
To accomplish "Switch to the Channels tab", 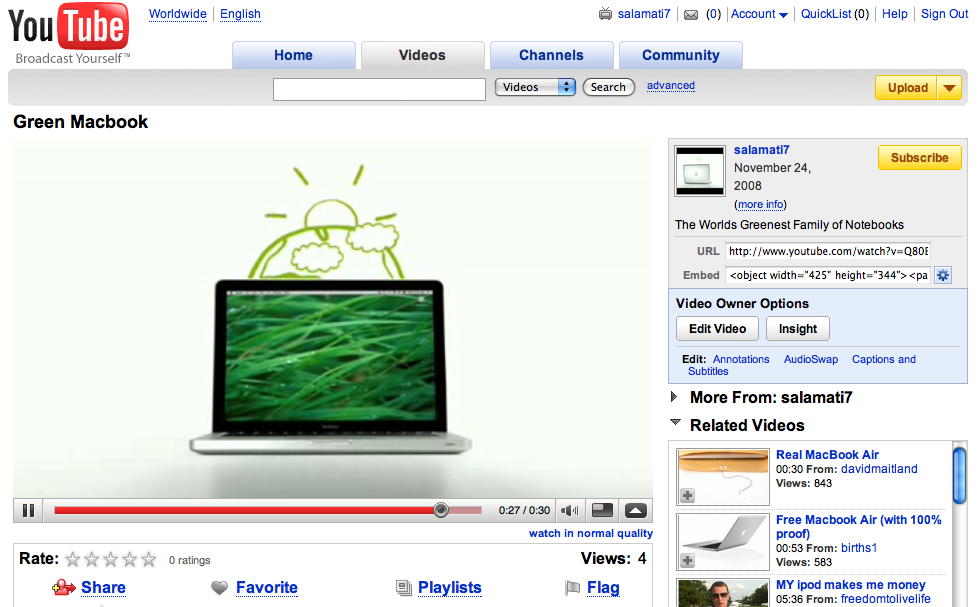I will (x=551, y=55).
